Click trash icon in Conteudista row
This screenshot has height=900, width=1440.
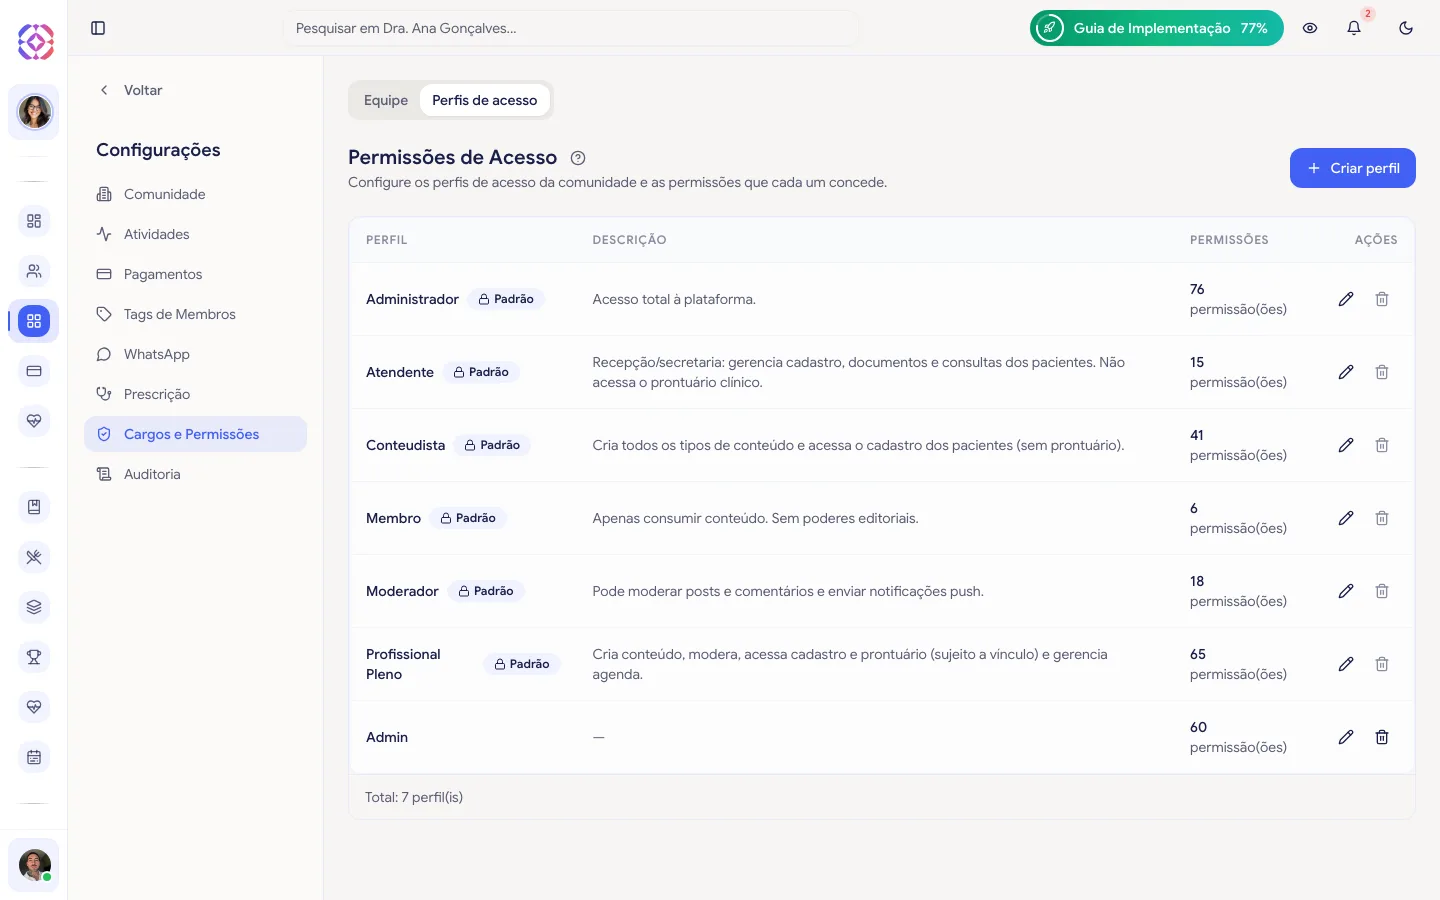coord(1382,445)
